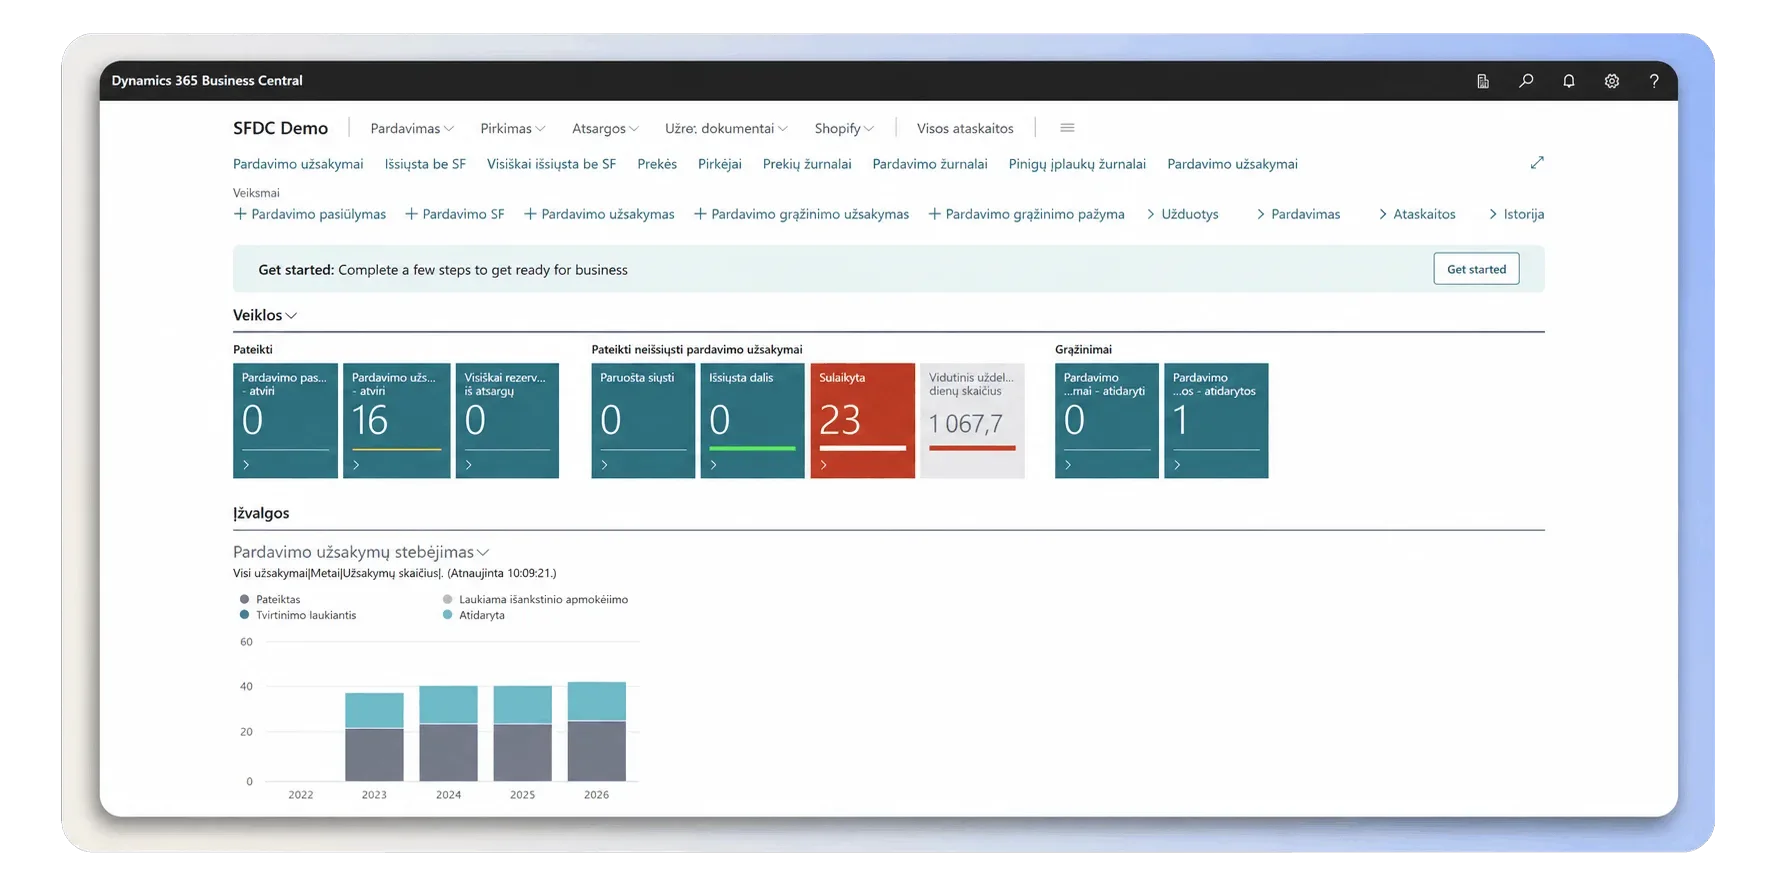1776x886 pixels.
Task: Click the 2024 bar in chart
Action: tap(448, 734)
